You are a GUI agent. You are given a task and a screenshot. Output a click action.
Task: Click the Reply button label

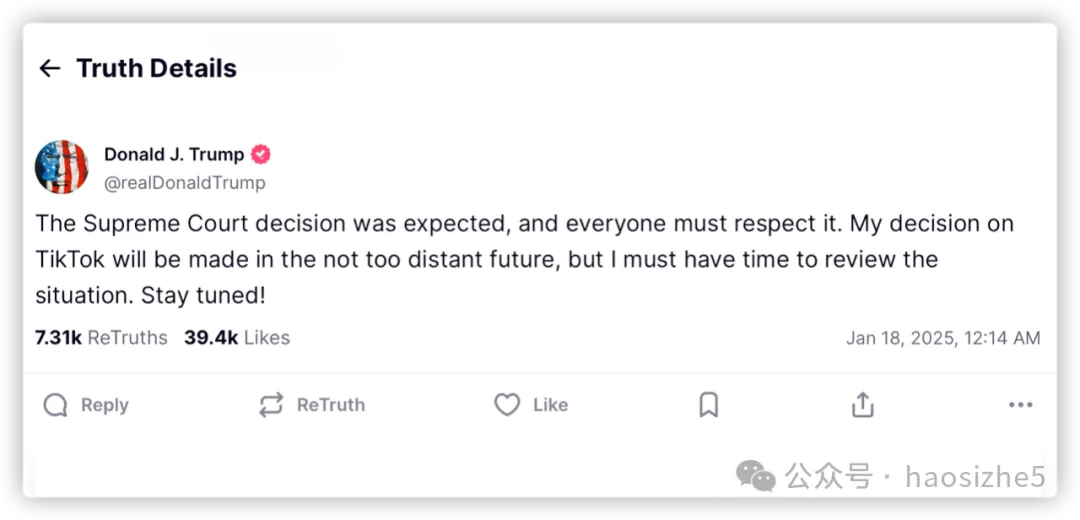105,405
